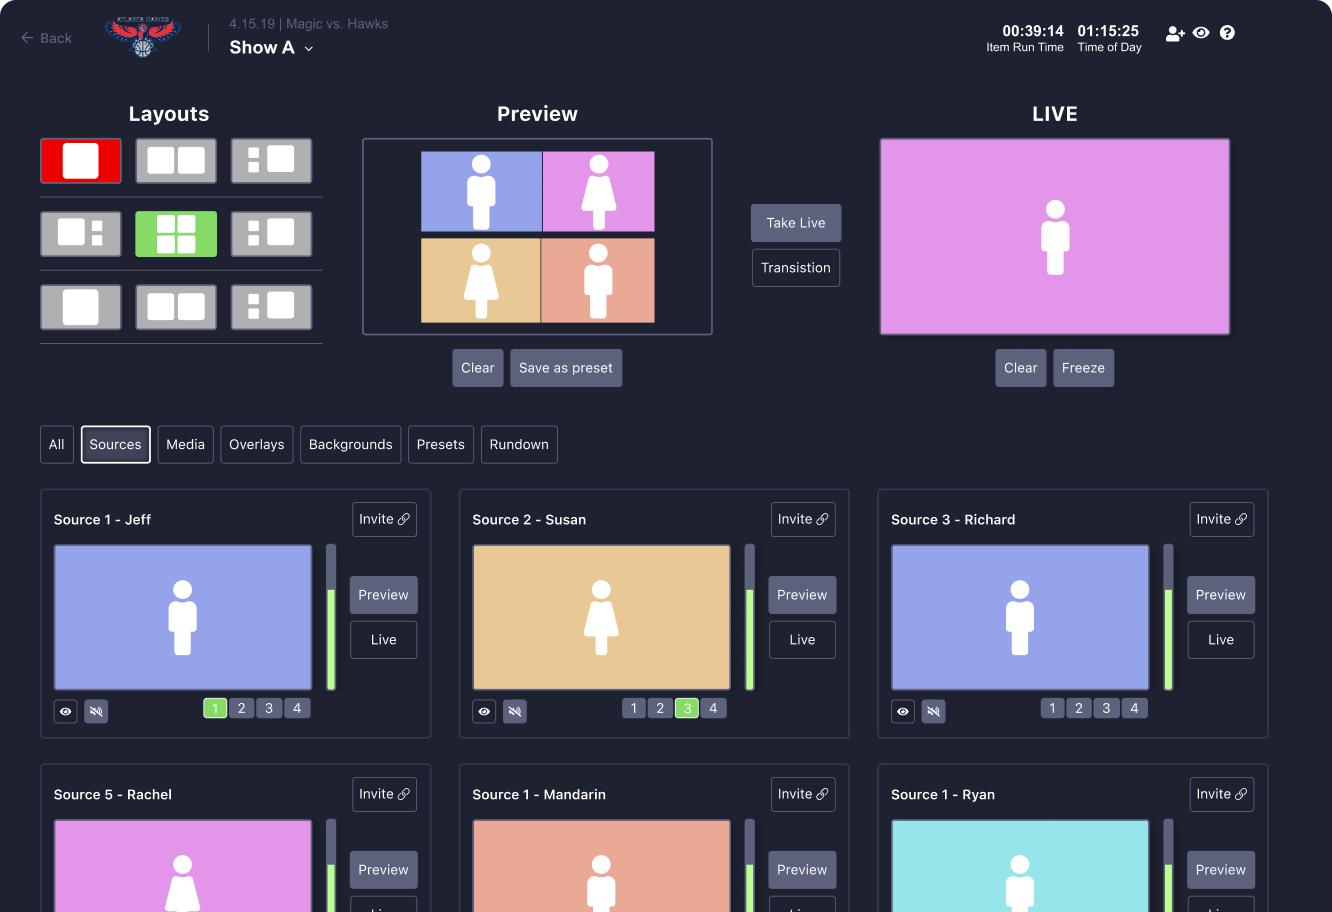
Task: Invite a guest to Source 1 - Ryan
Action: (x=1222, y=795)
